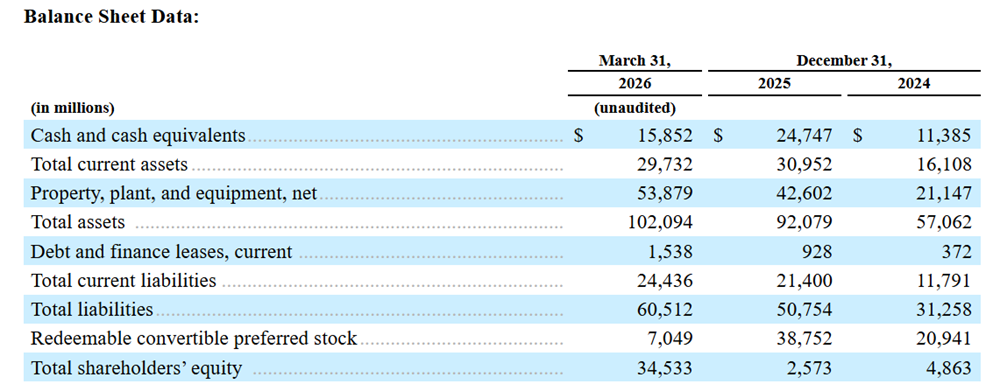The height and width of the screenshot is (391, 1000).
Task: Click the Balance Sheet Data heading
Action: pos(112,17)
